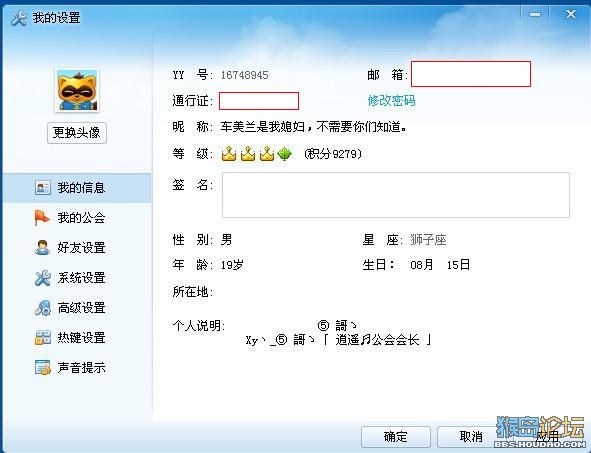Click the 更换头像 button

click(x=77, y=133)
